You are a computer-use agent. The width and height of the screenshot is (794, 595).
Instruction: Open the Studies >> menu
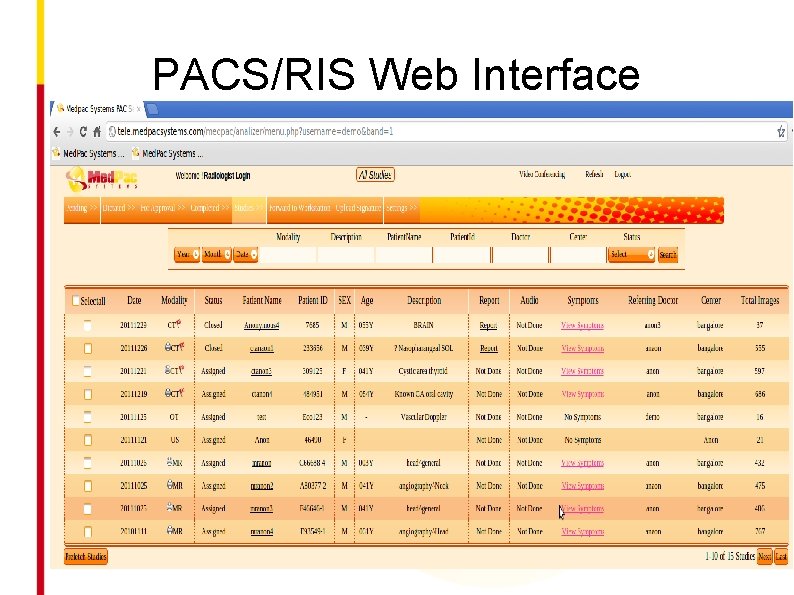249,208
